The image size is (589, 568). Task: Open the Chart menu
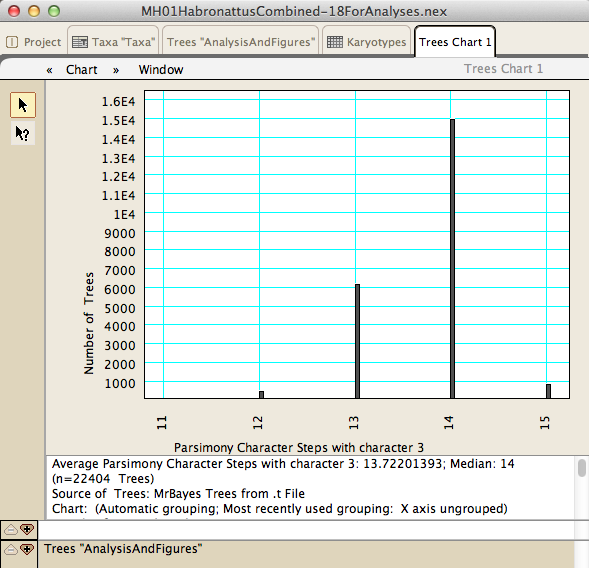click(x=82, y=70)
